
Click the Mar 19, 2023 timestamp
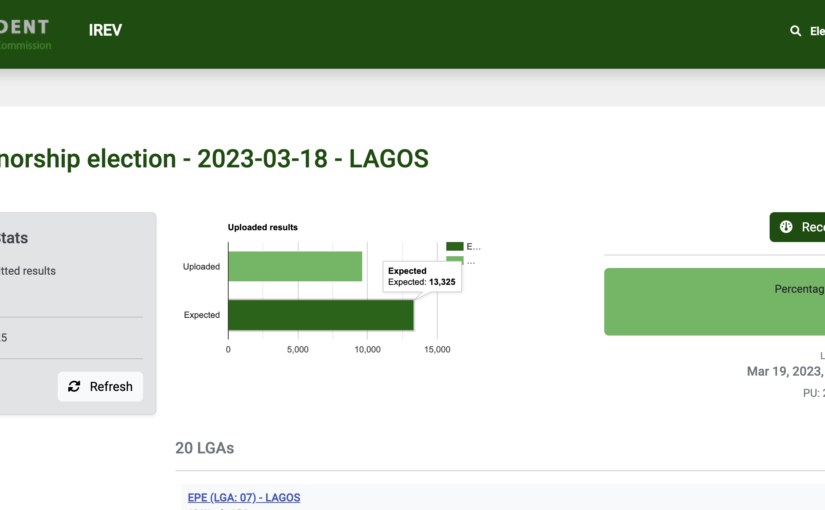[785, 371]
